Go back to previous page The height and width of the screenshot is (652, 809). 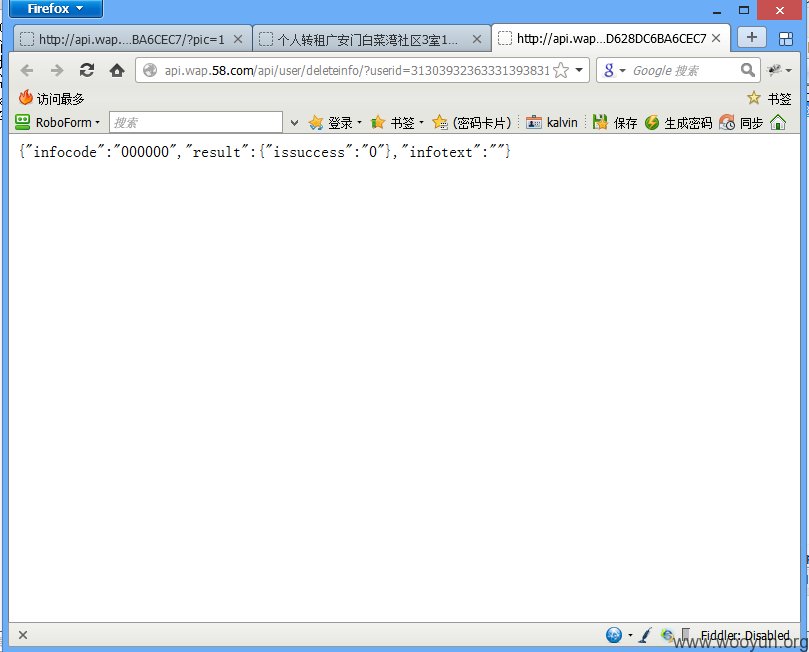click(27, 70)
